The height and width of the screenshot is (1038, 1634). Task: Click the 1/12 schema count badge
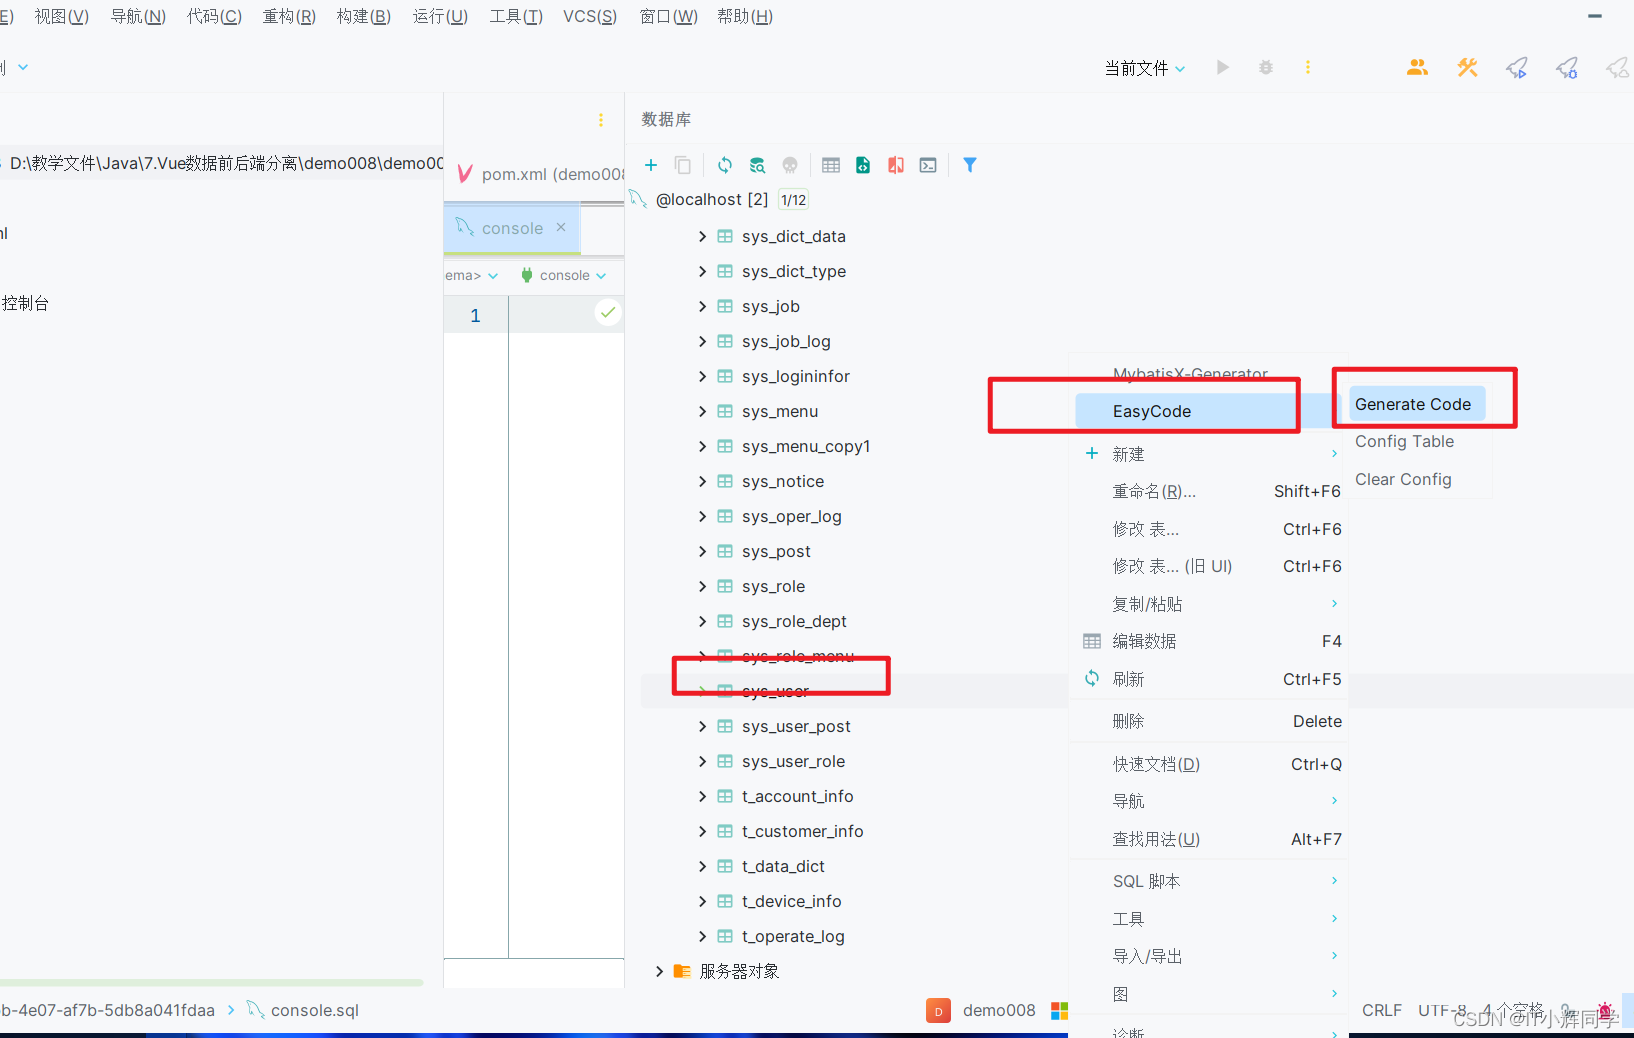(x=794, y=200)
